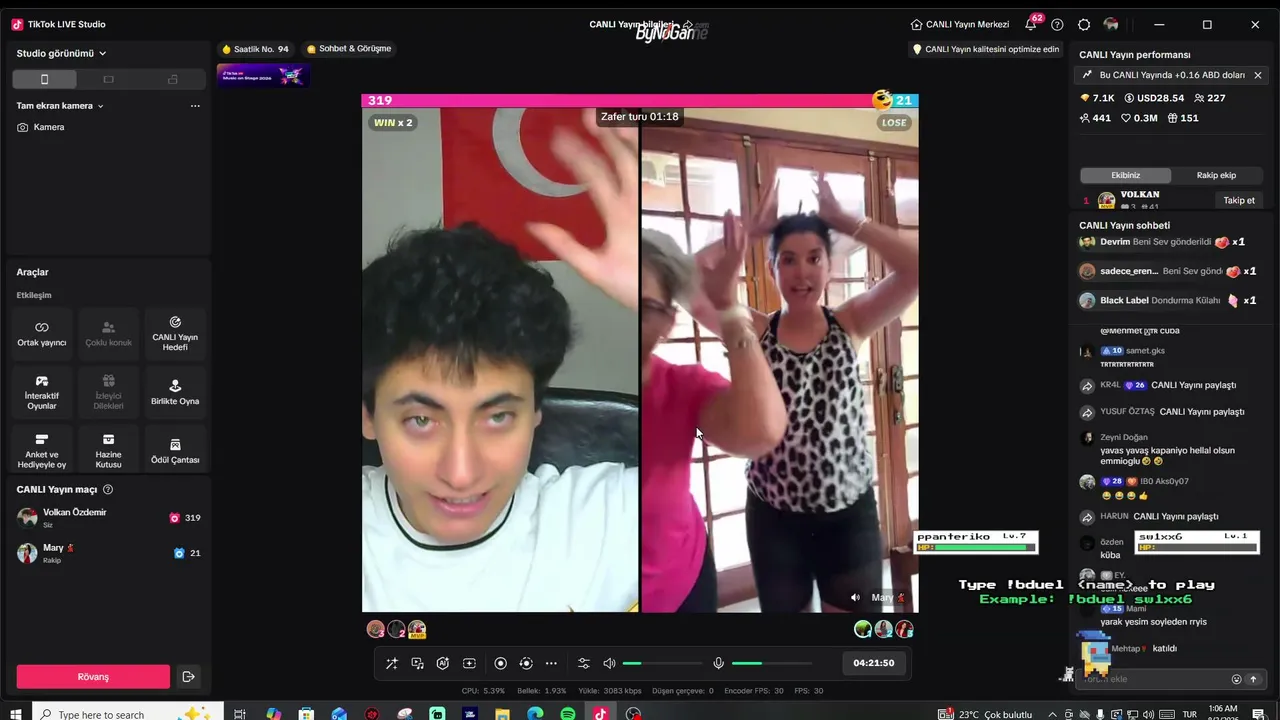Select Volkan Özdemir in match list
Viewport: 1280px width, 720px height.
tap(108, 517)
